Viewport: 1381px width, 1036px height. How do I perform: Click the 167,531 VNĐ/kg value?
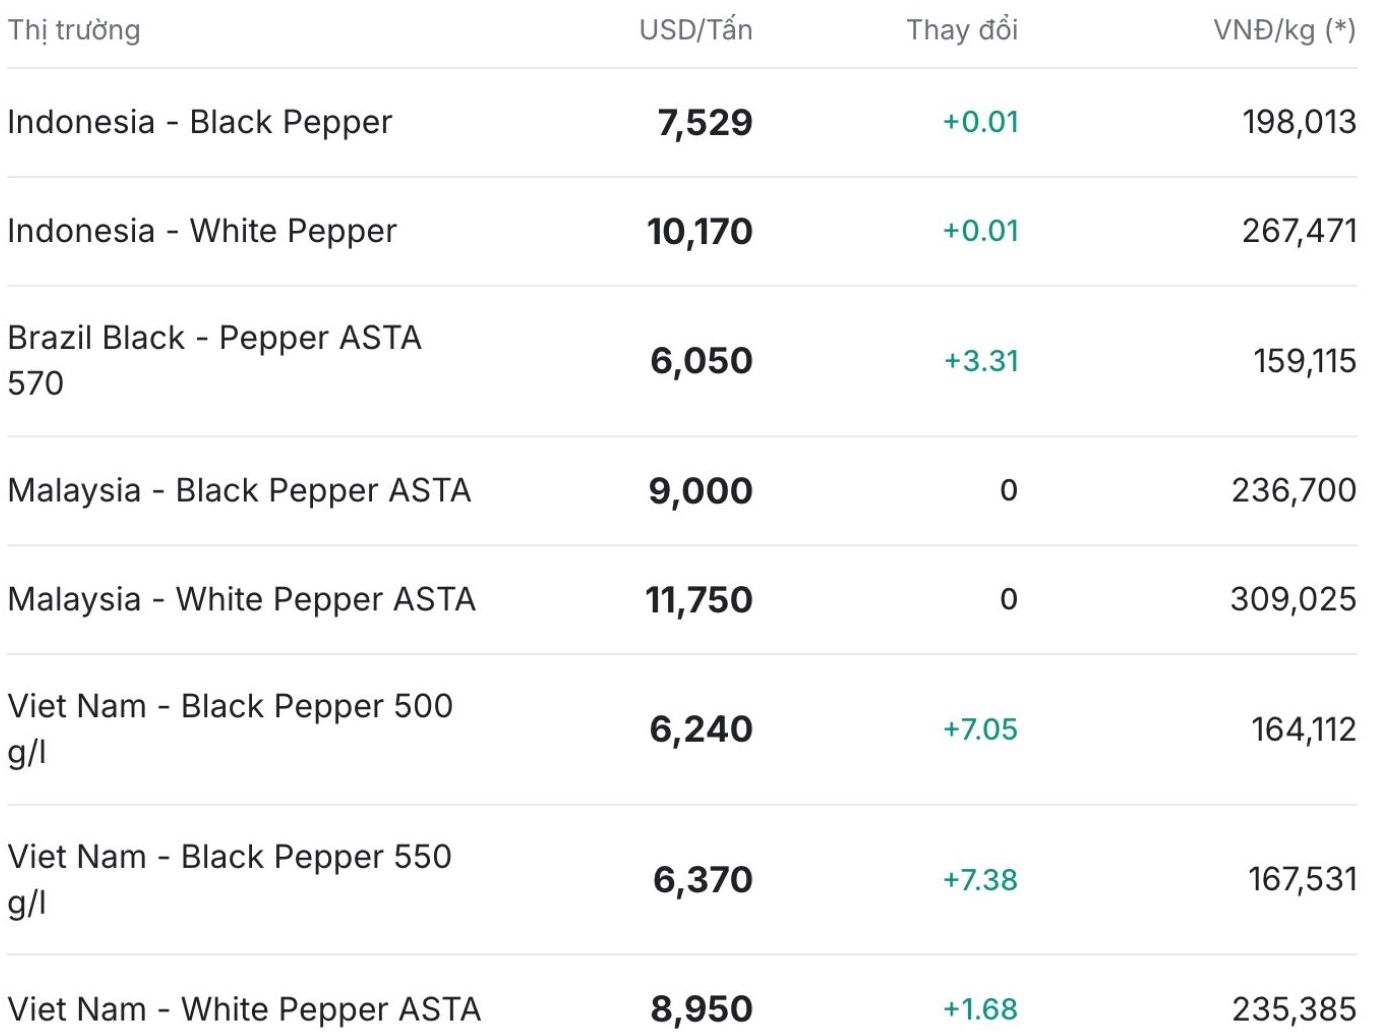pos(1301,879)
